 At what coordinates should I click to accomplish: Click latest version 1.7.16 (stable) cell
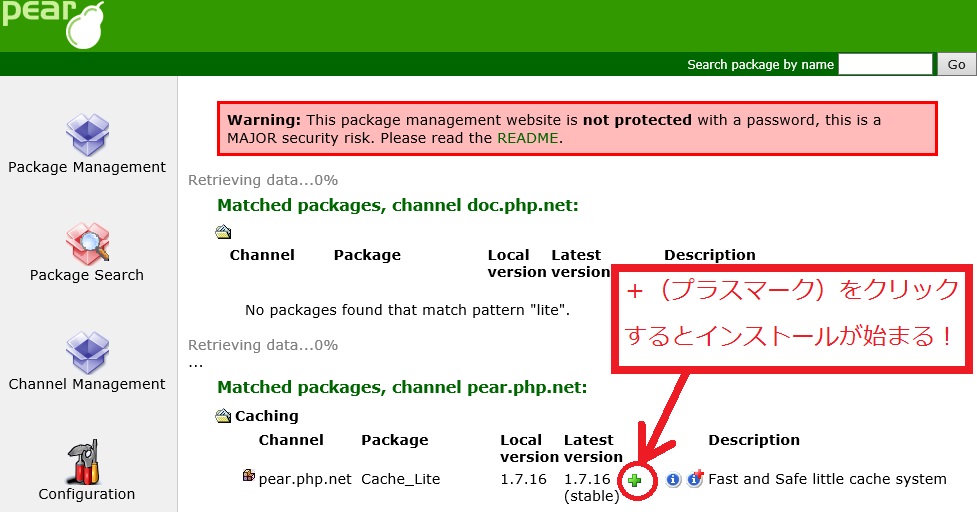(x=591, y=488)
